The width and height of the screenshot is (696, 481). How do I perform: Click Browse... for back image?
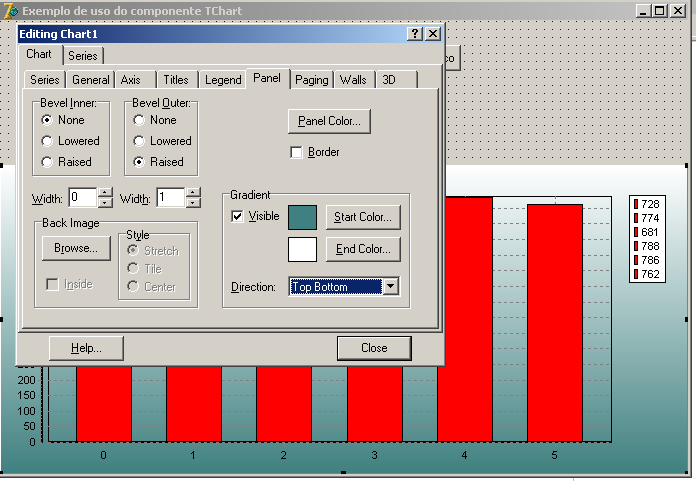pos(76,248)
